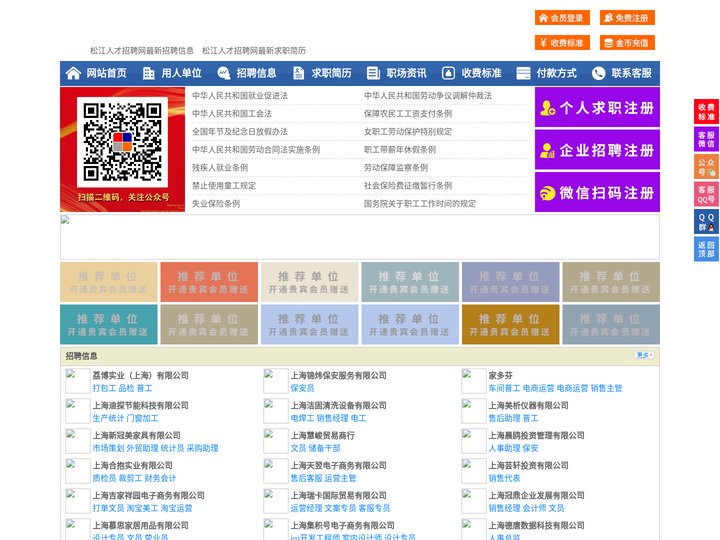This screenshot has width=720, height=540.
Task: Open the 联系客服 navigation item
Action: tap(631, 73)
